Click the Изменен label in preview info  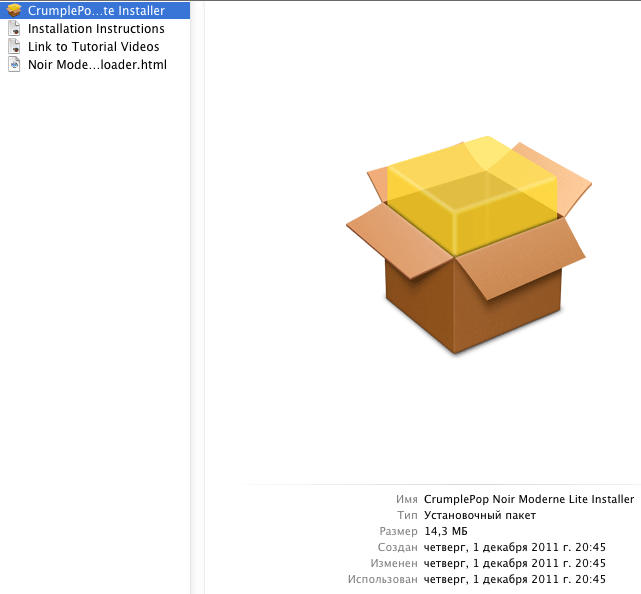pyautogui.click(x=394, y=563)
